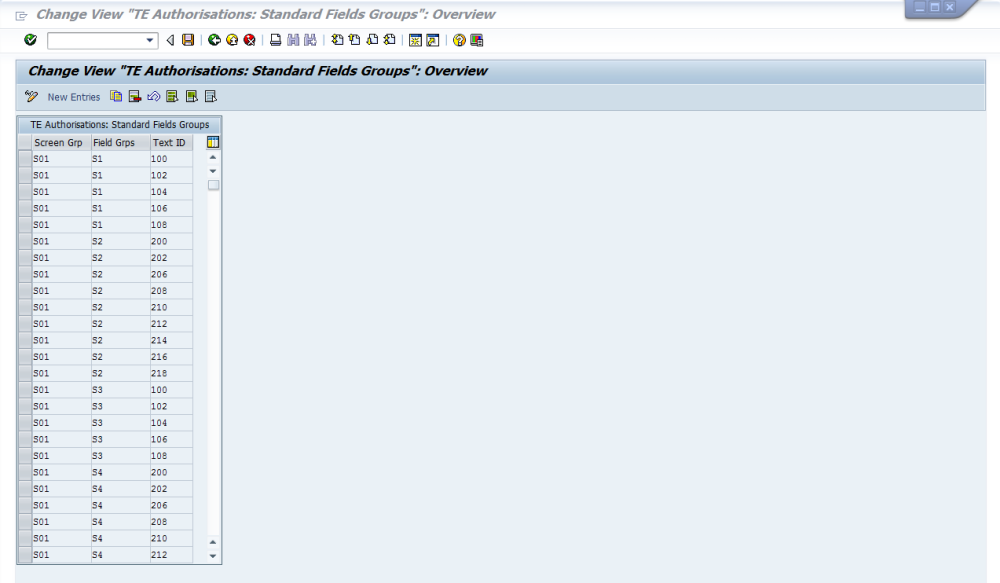Click the Next Page icon
This screenshot has height=583, width=1000.
coord(372,40)
